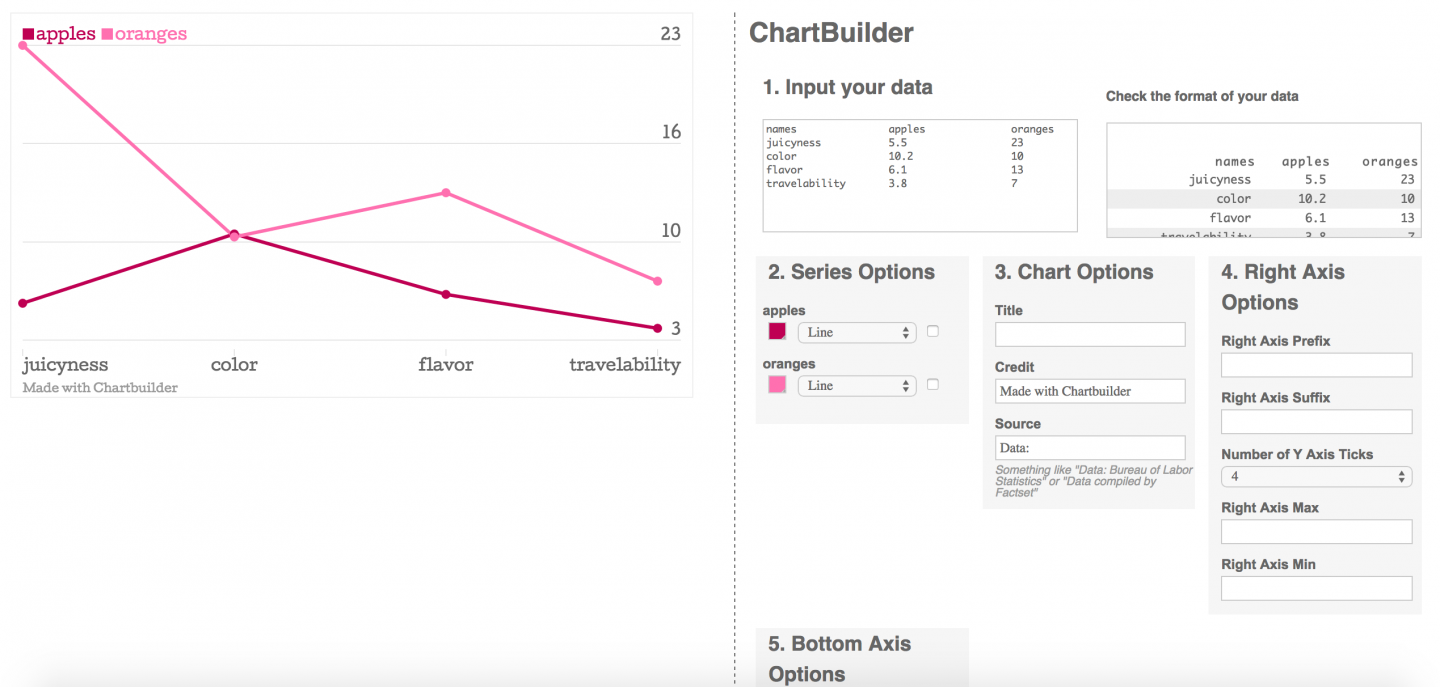
Task: Change the oranges series color swatch
Action: [x=777, y=384]
